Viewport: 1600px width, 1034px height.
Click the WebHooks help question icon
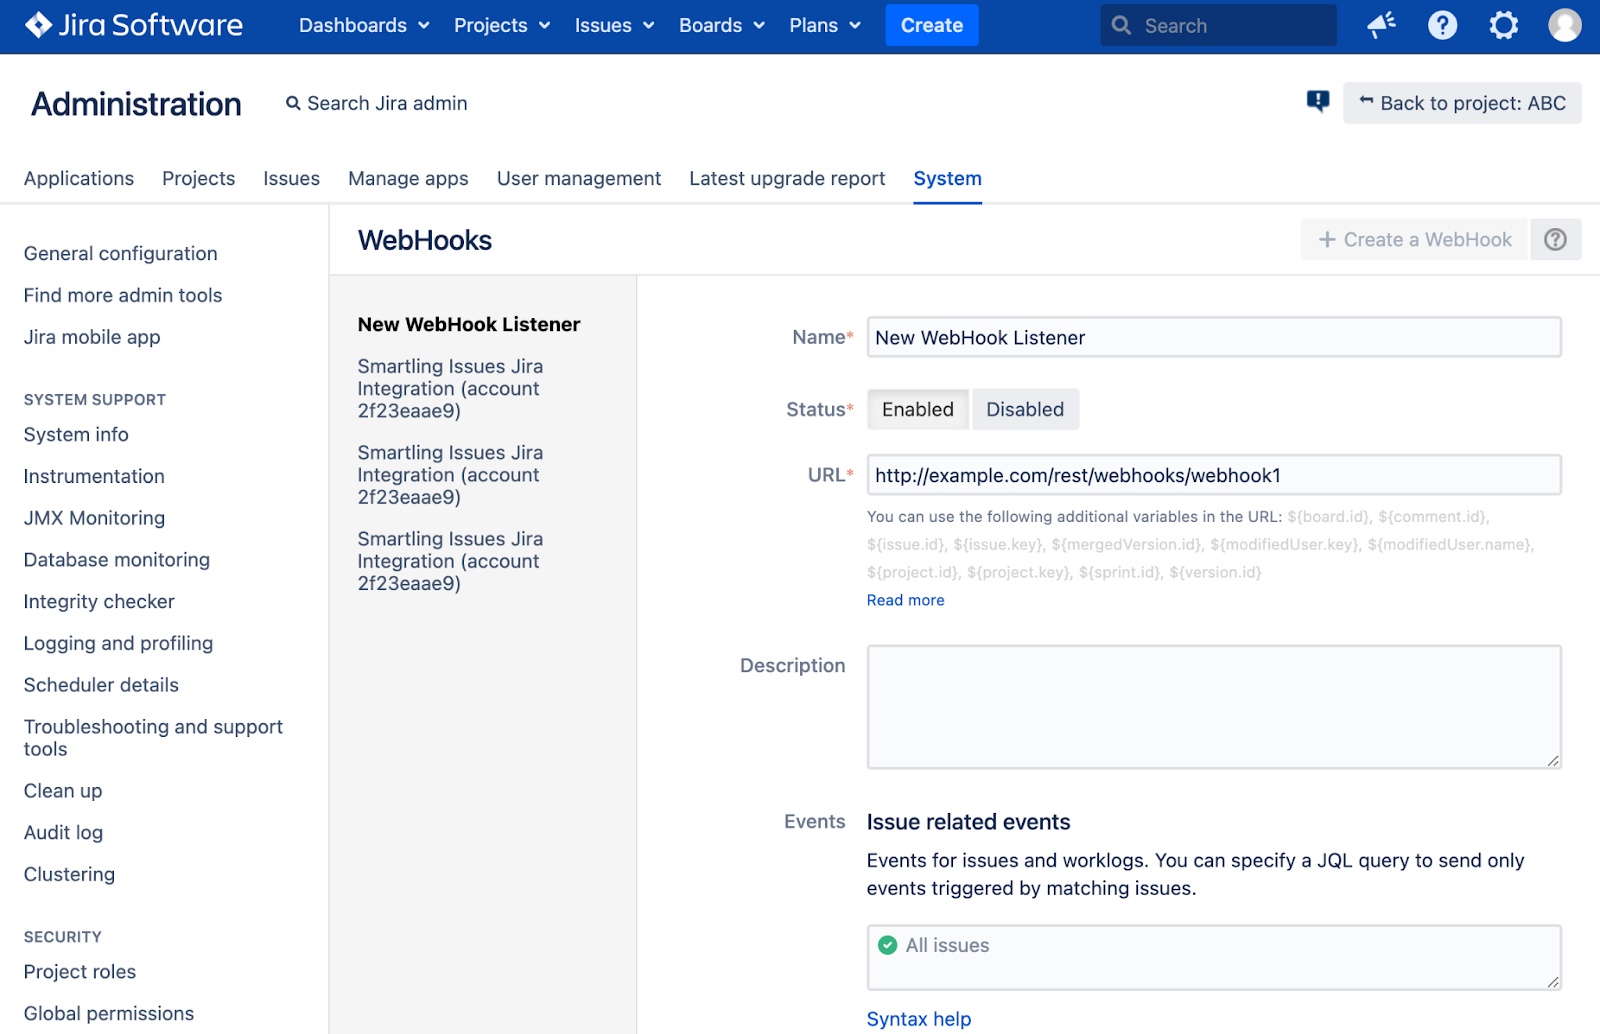(x=1555, y=240)
